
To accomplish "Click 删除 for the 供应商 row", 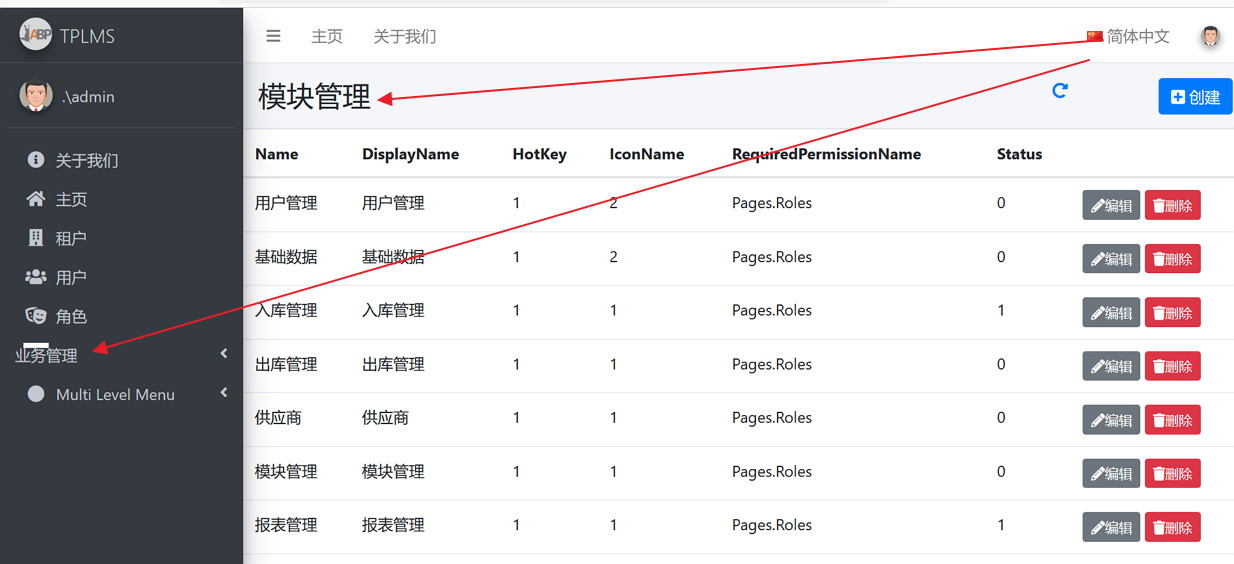I will tap(1172, 420).
